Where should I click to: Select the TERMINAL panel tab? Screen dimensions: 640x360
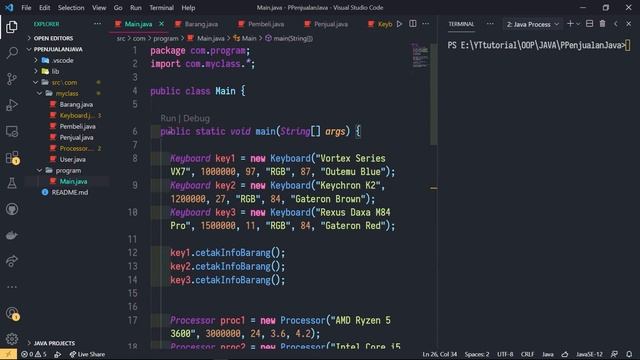point(461,24)
